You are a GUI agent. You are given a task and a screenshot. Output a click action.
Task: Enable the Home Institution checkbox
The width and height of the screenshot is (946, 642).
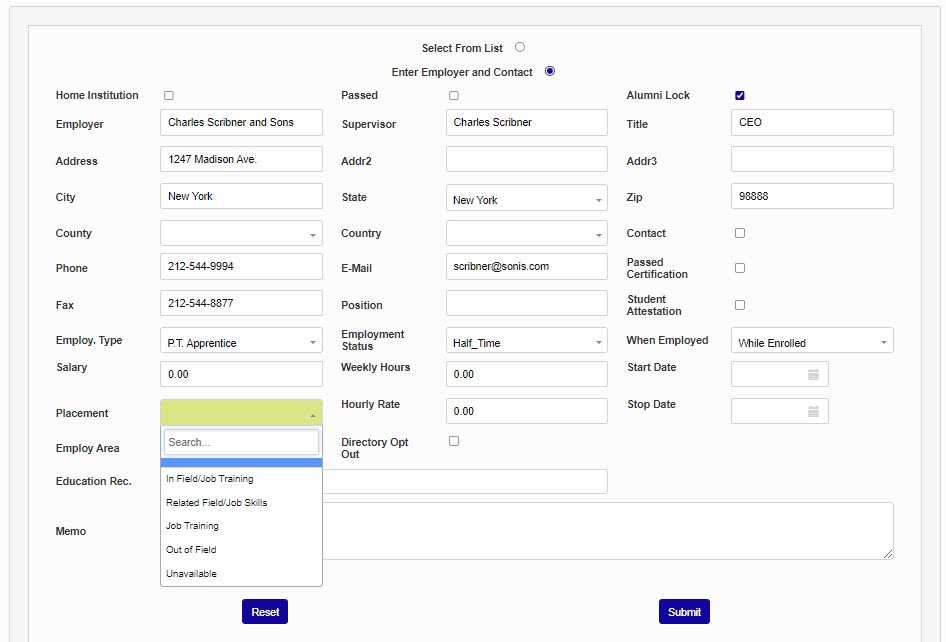pos(169,96)
